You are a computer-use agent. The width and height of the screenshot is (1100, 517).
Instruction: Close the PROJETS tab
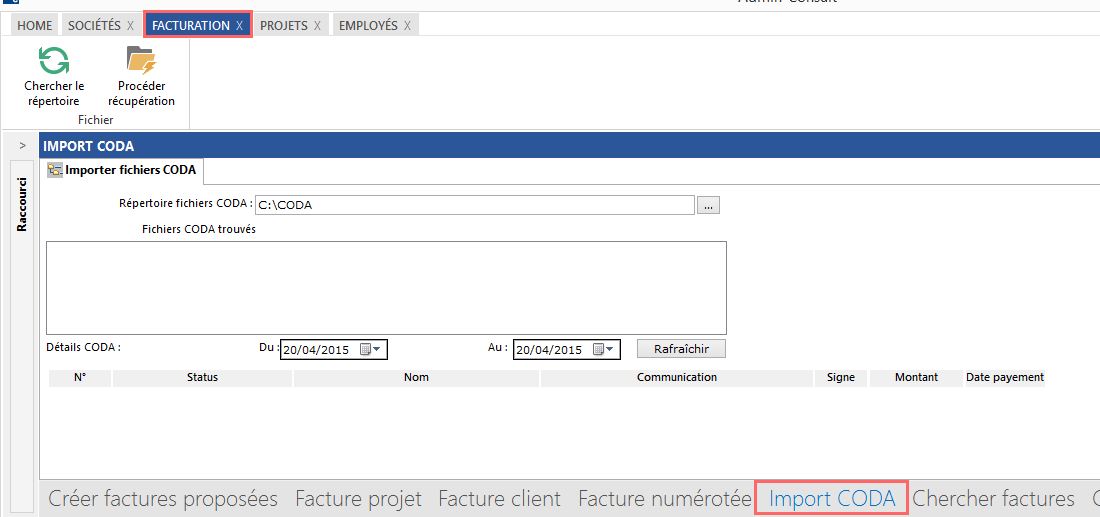pos(317,26)
